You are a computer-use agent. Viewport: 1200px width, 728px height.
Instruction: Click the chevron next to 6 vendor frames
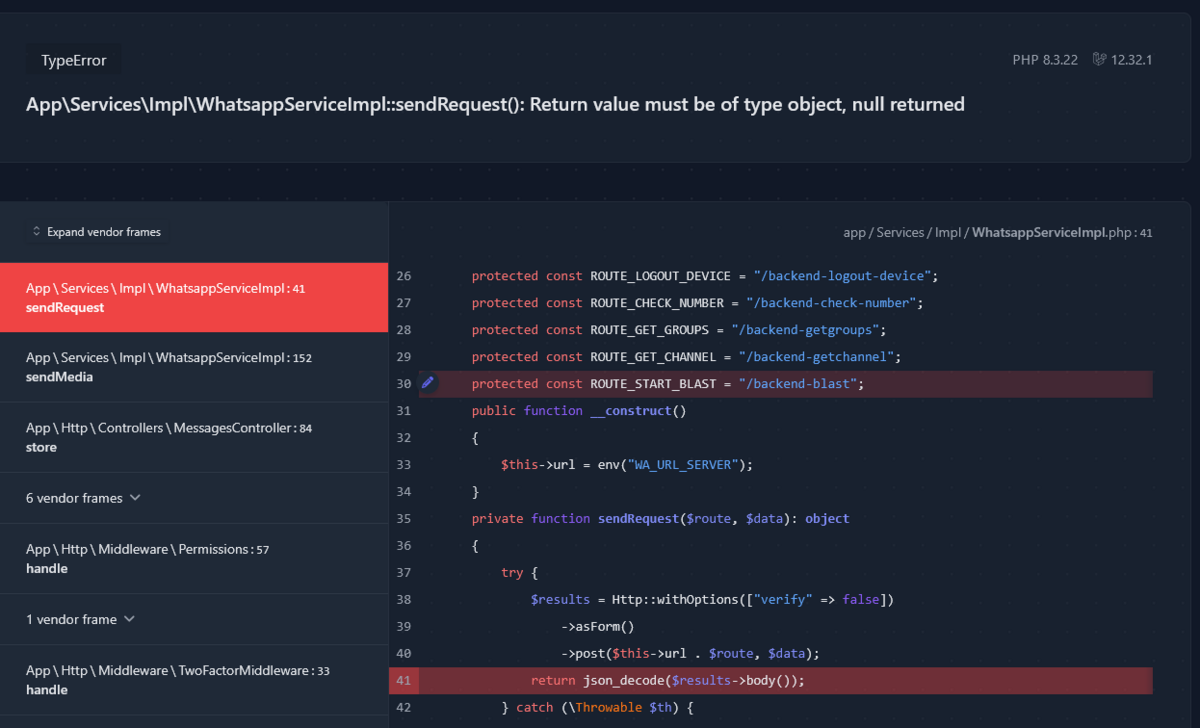136,498
